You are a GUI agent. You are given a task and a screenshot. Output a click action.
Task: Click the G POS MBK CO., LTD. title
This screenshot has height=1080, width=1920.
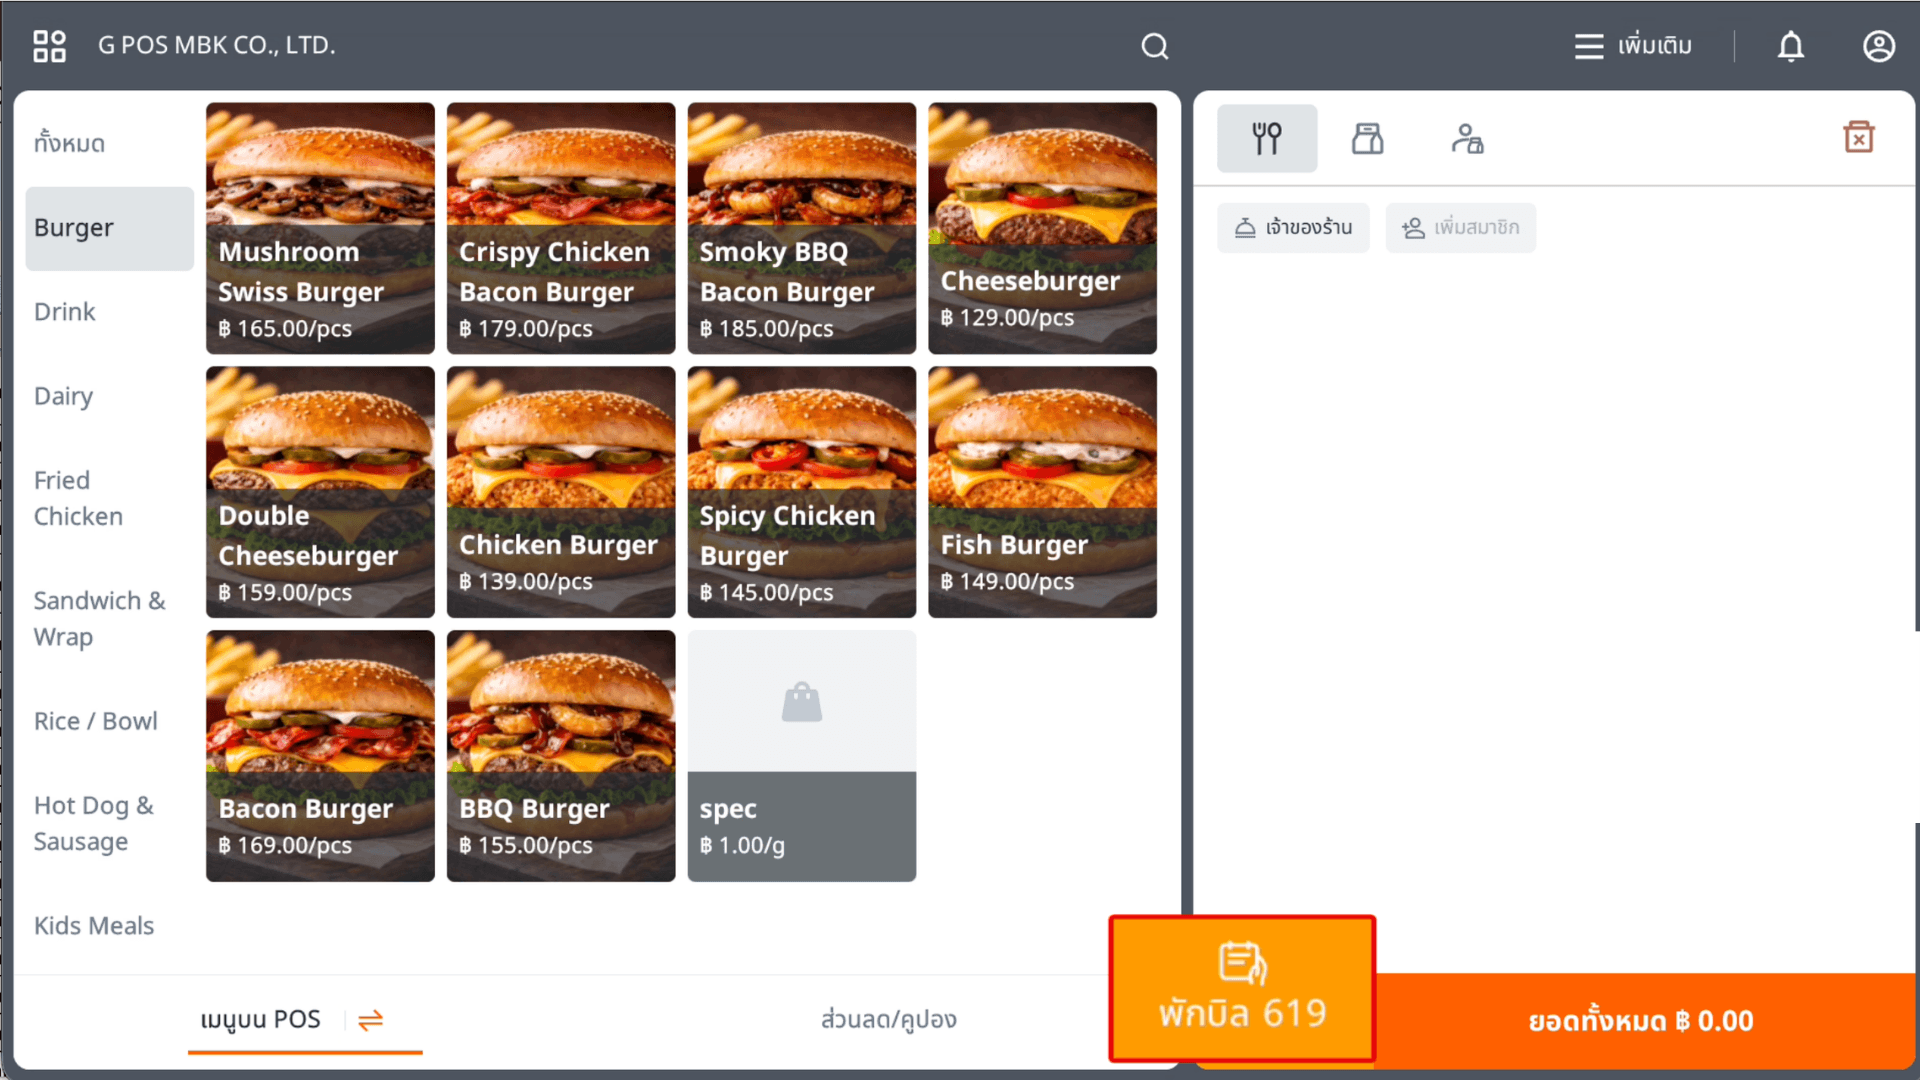coord(216,46)
